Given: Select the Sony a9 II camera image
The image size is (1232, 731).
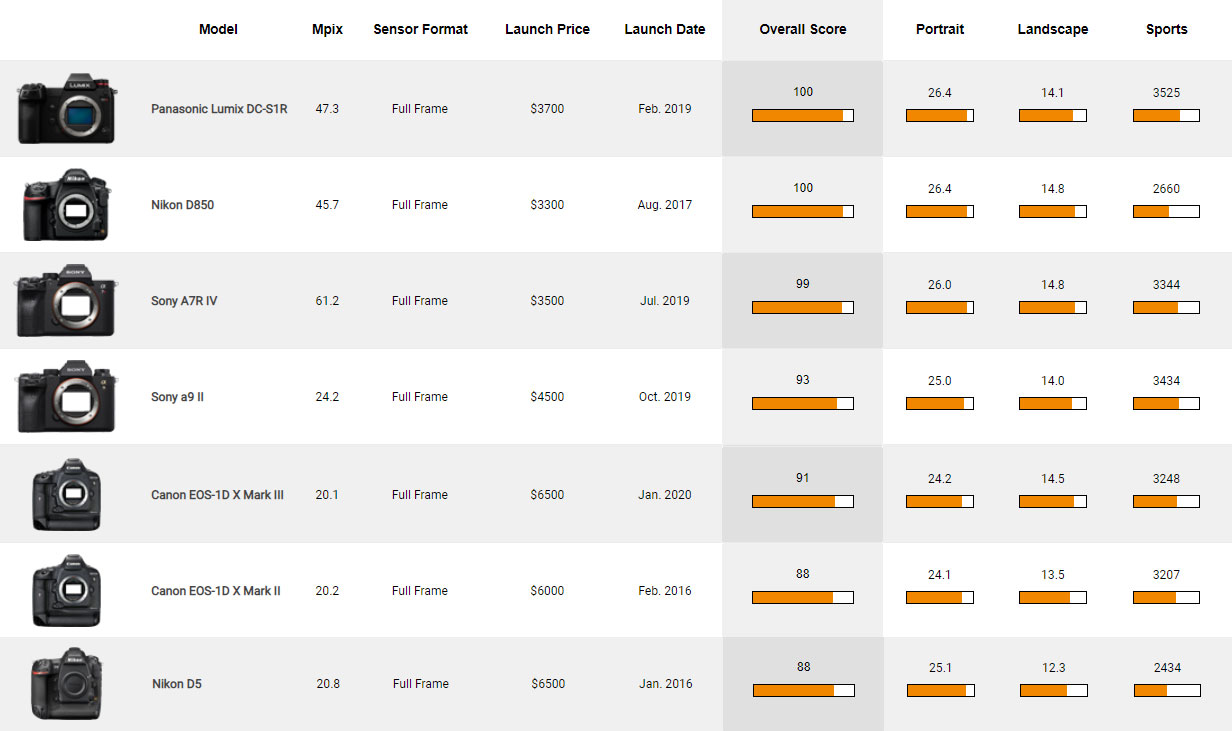Looking at the screenshot, I should pos(66,397).
